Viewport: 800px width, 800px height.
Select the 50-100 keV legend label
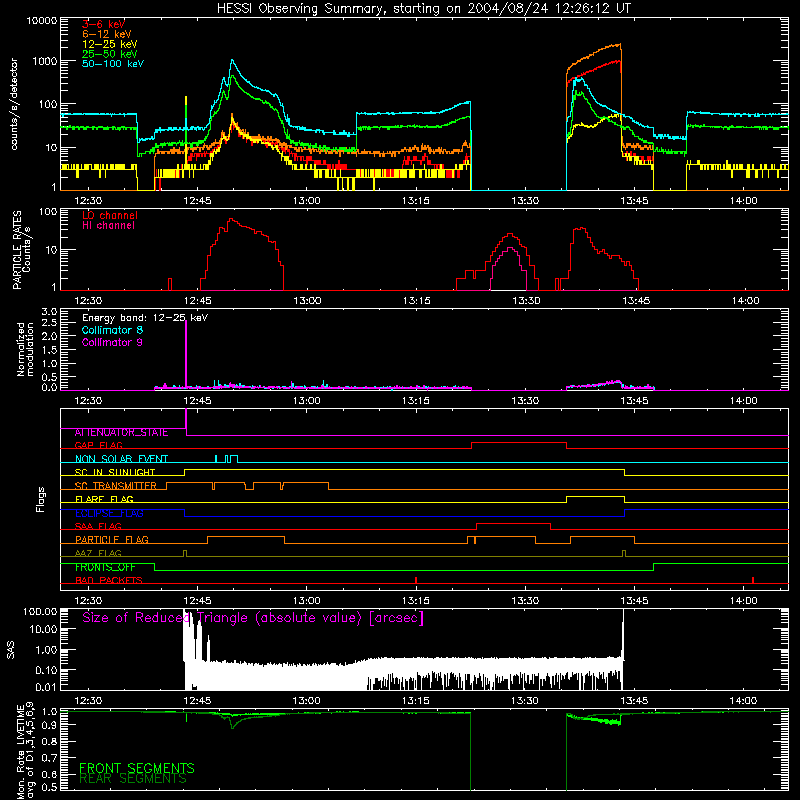coord(113,64)
